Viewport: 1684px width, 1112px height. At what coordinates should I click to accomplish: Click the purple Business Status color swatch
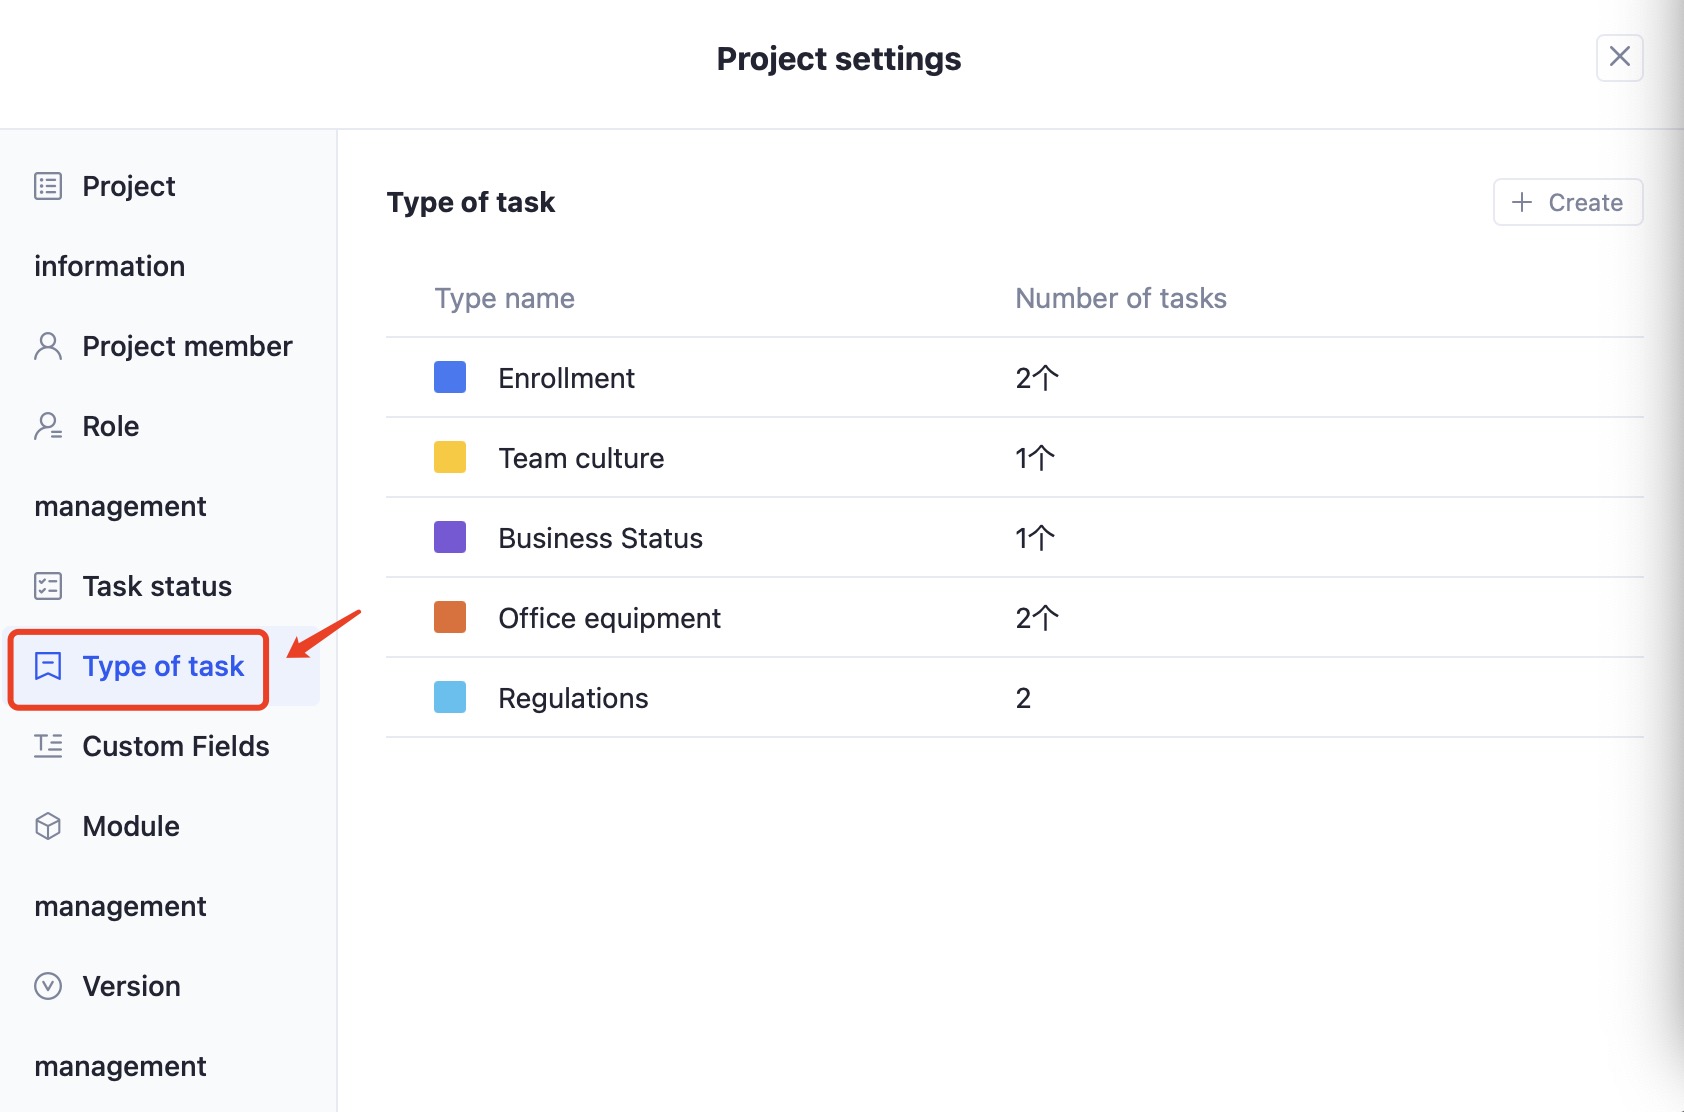click(450, 538)
